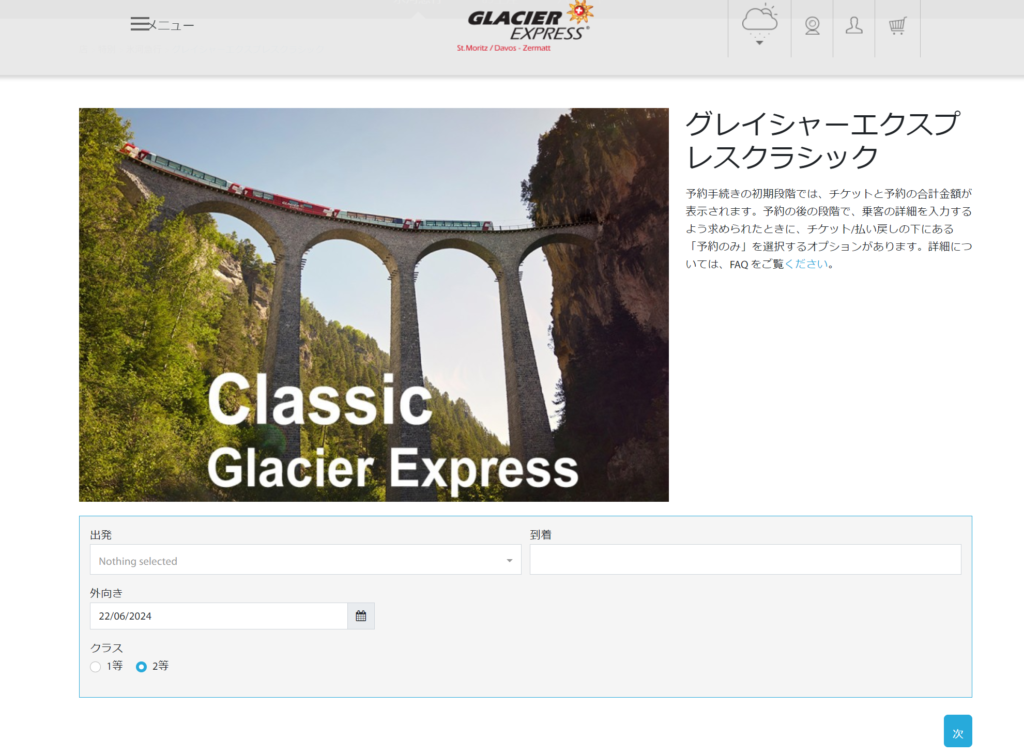Viewport: 1024px width, 755px height.
Task: Open the weather cloud icon
Action: [x=759, y=18]
